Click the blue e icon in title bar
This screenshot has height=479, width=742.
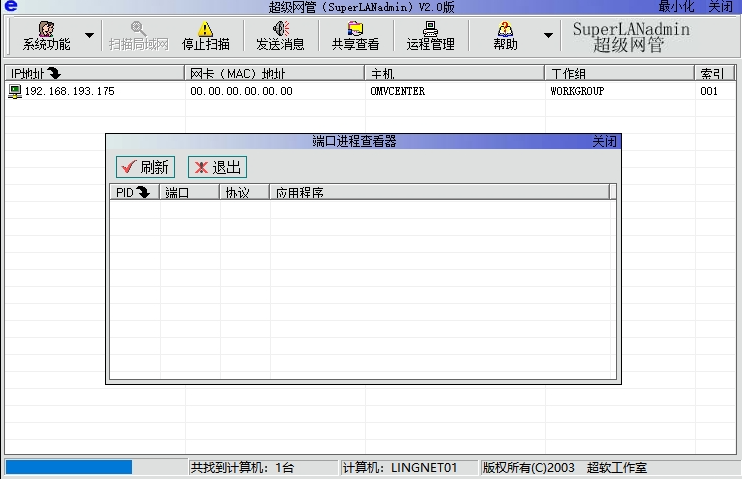click(10, 6)
